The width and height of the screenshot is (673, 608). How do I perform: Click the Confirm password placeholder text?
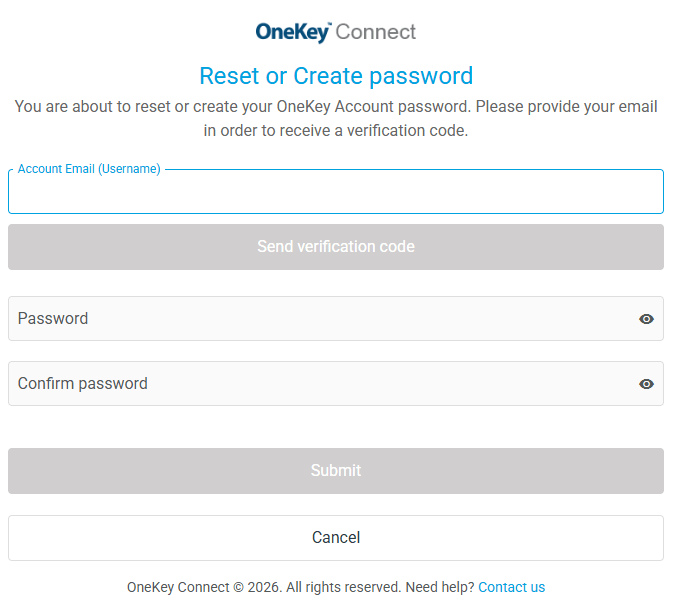pos(82,384)
